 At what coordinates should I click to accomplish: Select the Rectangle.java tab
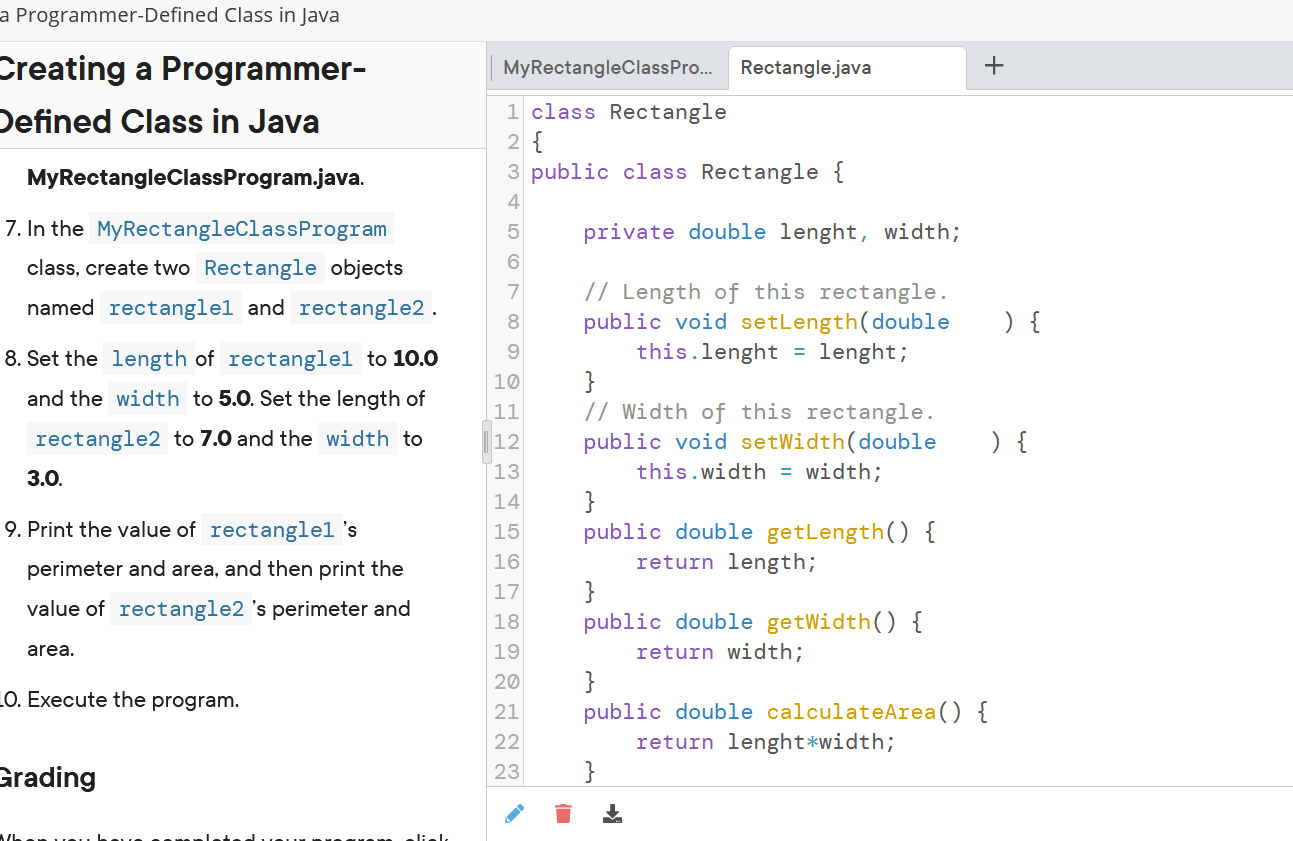tap(847, 68)
